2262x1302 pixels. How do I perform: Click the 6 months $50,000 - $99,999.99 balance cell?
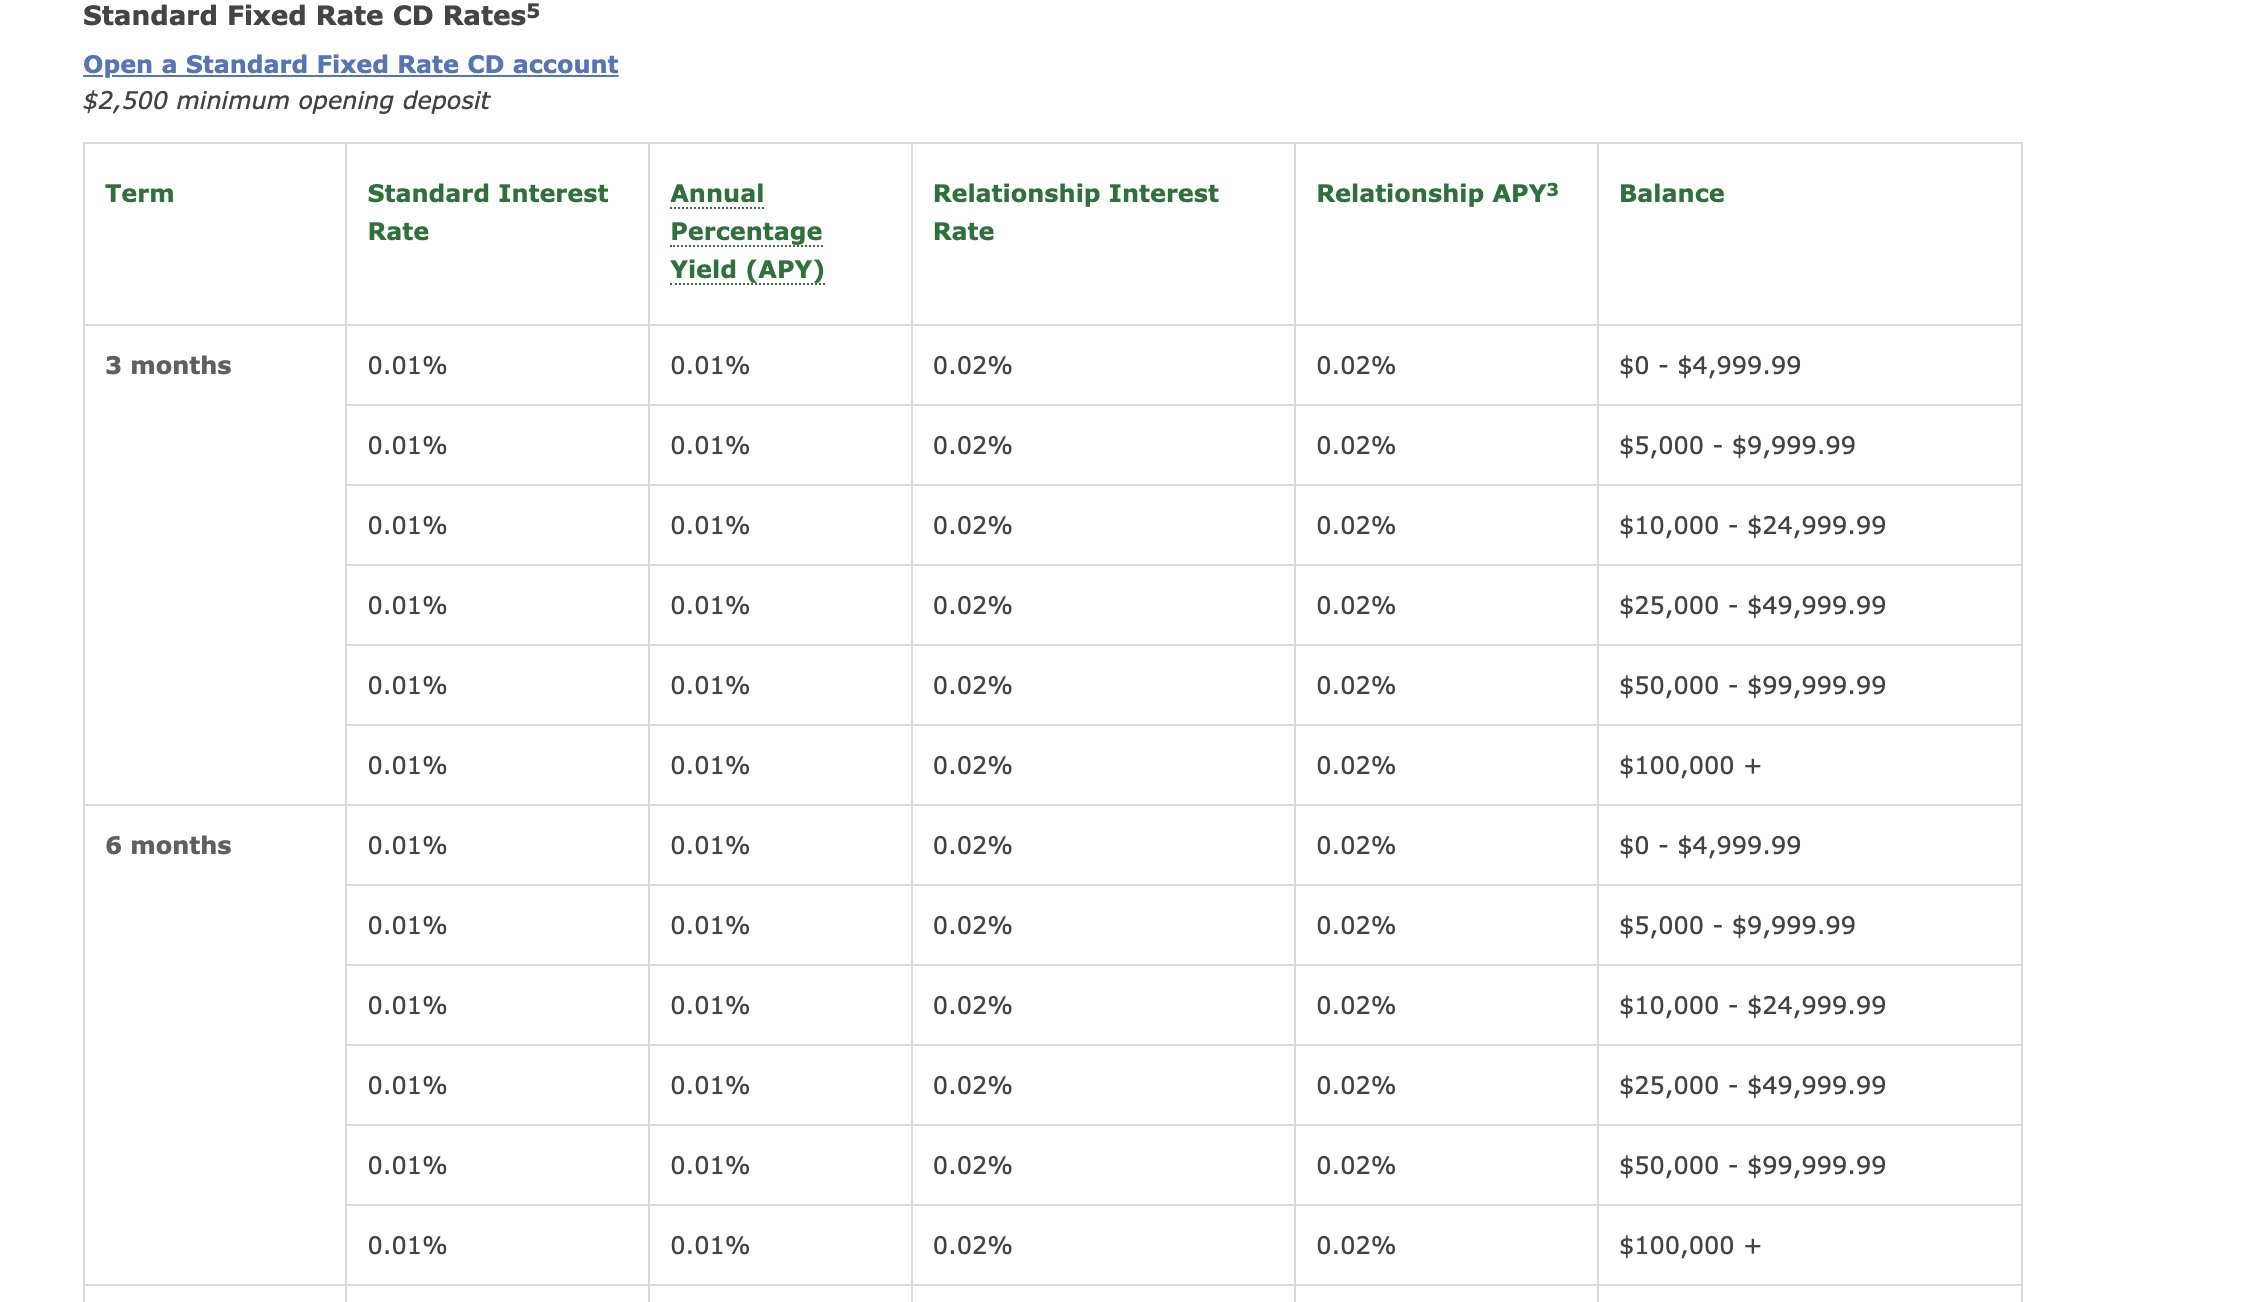coord(1751,1165)
